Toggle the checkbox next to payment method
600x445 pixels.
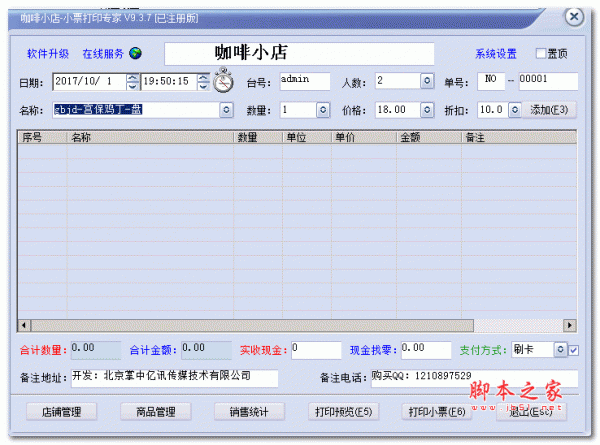(x=573, y=350)
